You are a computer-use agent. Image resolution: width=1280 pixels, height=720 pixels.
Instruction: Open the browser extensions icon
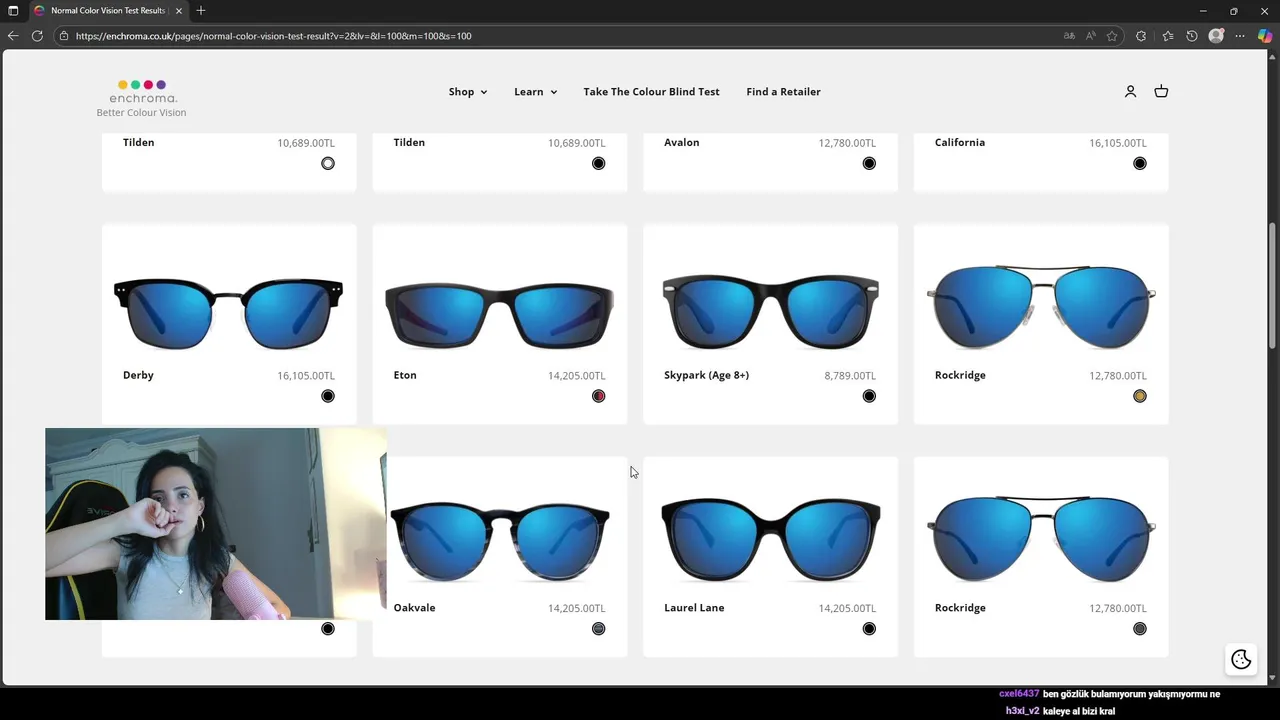[x=1141, y=36]
